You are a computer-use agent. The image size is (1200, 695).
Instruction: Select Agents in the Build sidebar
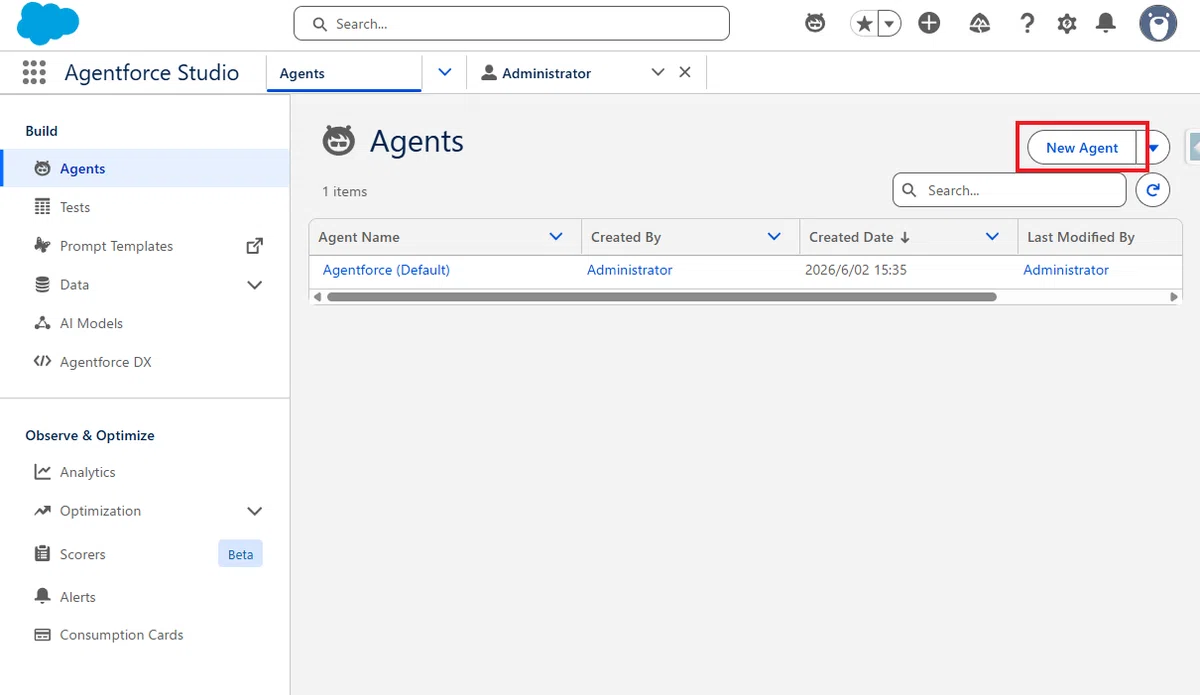[145, 168]
